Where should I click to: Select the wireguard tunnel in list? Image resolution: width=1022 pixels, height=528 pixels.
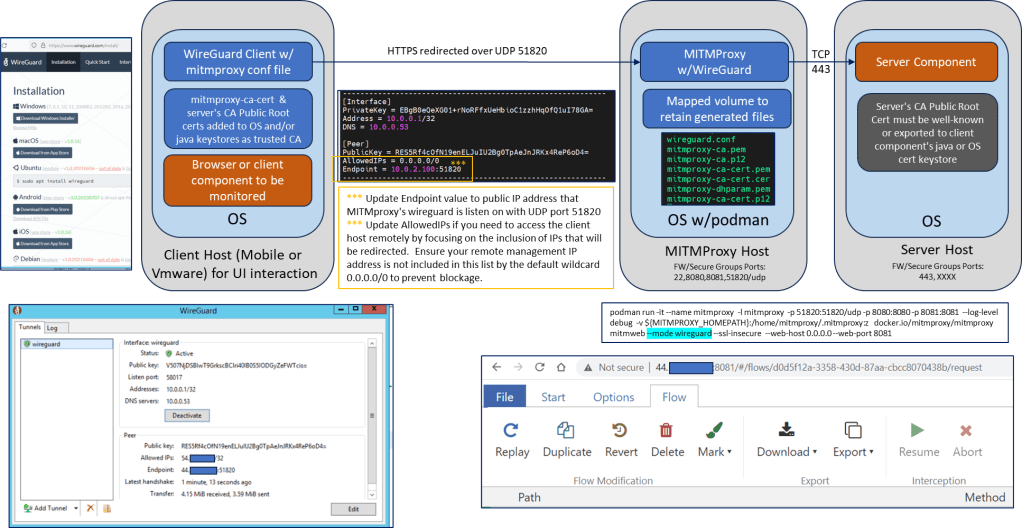point(46,342)
